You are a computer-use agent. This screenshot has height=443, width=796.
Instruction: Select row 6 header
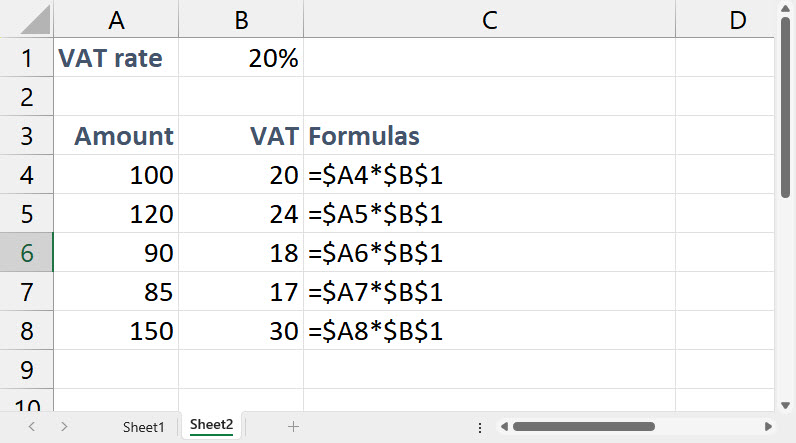[x=27, y=253]
